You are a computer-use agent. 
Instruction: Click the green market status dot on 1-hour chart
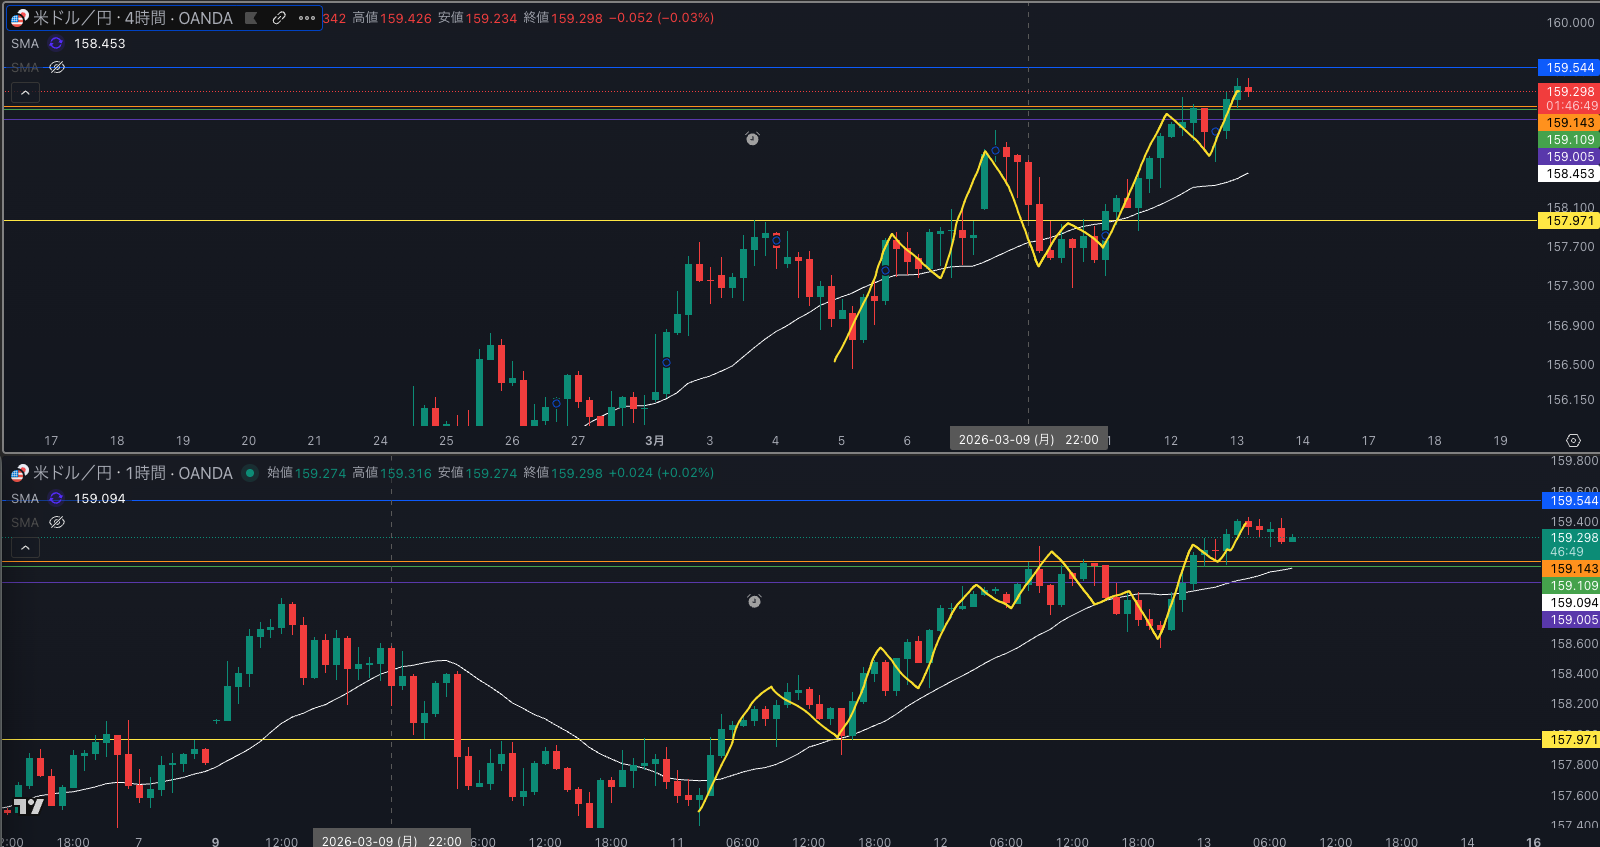tap(250, 473)
